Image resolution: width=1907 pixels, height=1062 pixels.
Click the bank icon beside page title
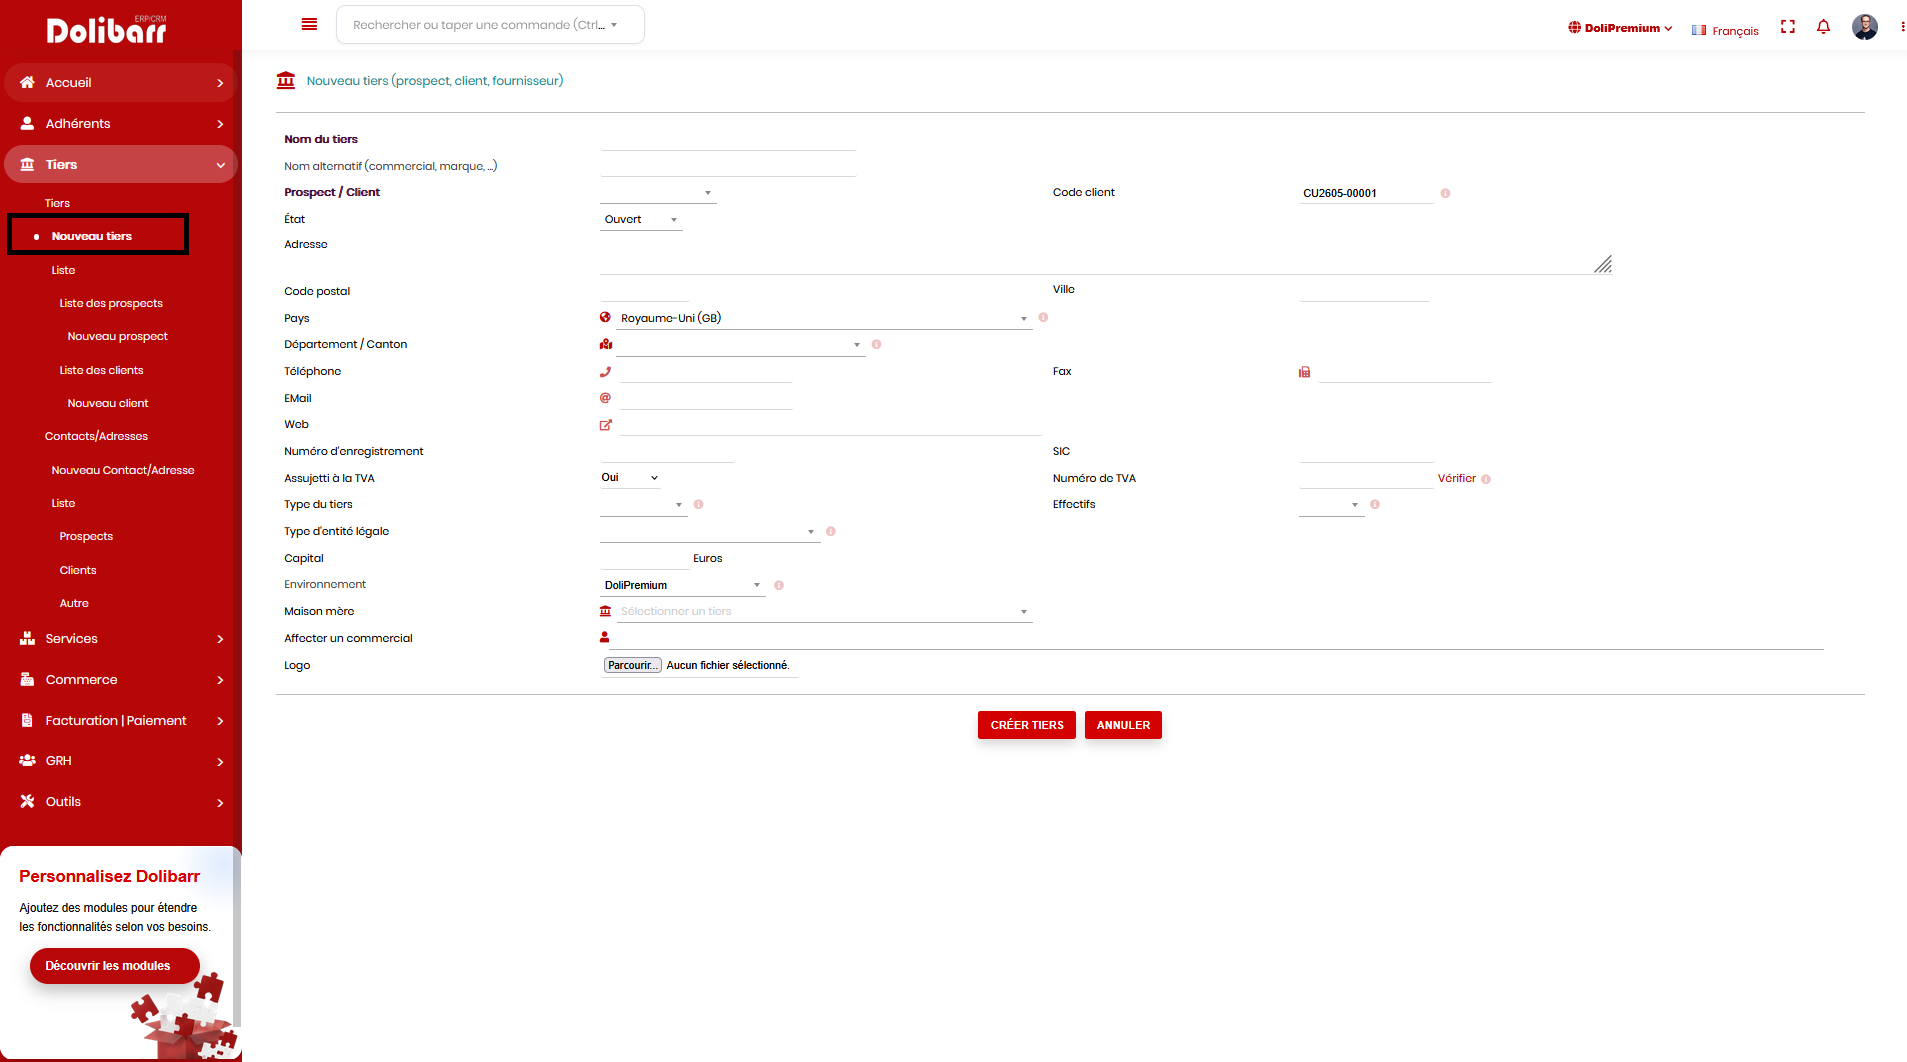[x=286, y=80]
